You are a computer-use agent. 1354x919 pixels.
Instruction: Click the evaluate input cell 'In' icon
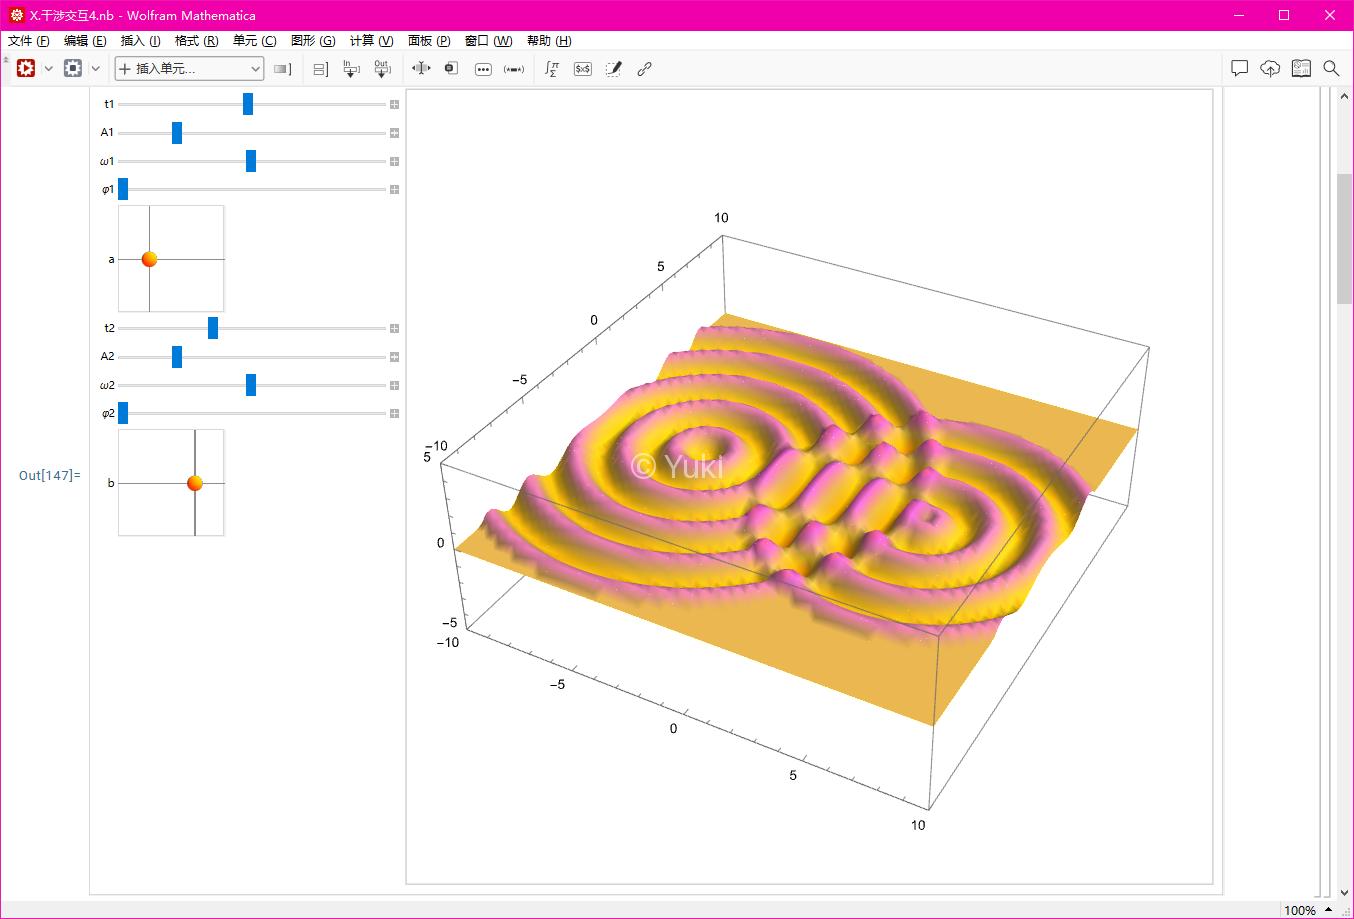351,69
